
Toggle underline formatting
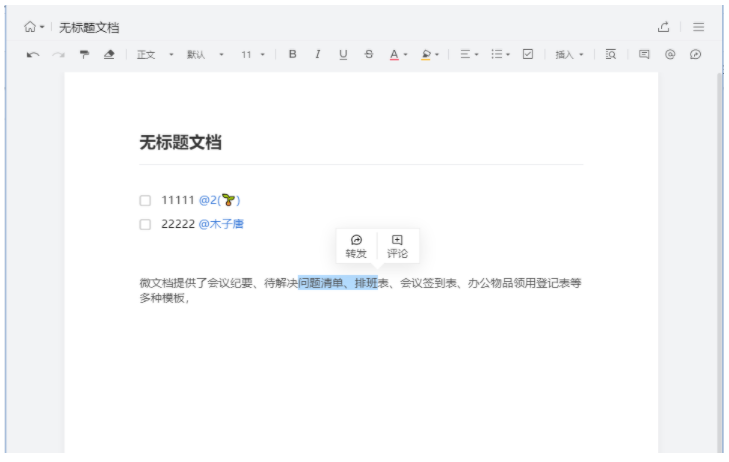pos(343,54)
